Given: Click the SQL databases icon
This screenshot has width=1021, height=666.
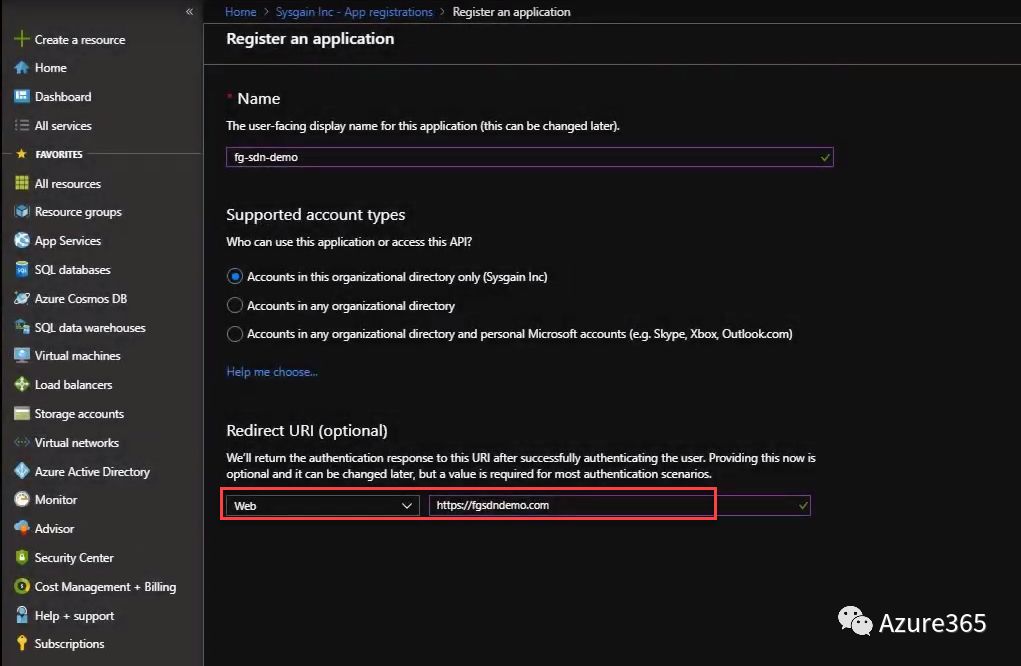Looking at the screenshot, I should [22, 269].
